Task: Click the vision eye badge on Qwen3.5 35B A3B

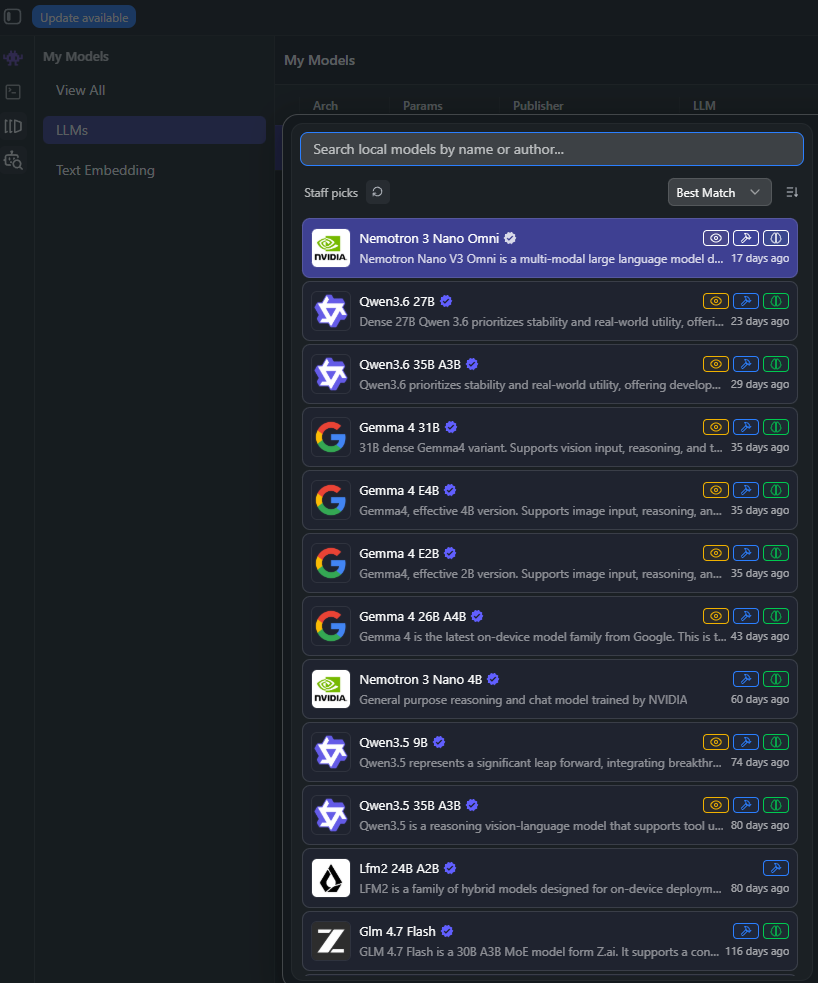Action: pos(716,805)
